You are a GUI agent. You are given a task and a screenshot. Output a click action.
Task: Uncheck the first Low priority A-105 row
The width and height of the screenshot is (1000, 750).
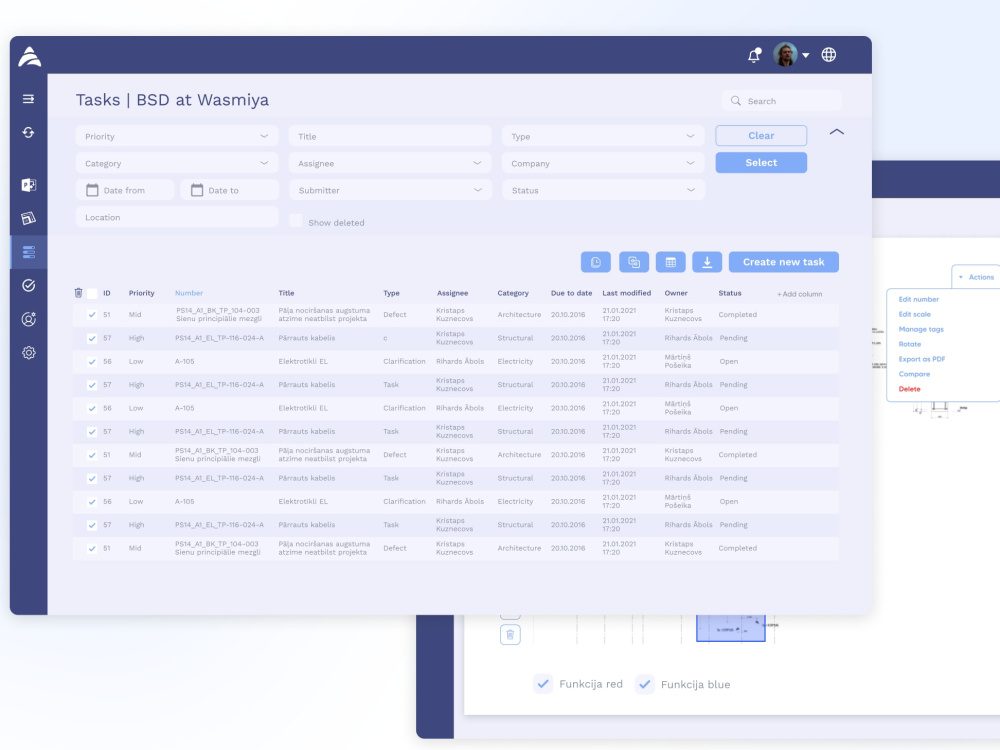click(x=92, y=362)
